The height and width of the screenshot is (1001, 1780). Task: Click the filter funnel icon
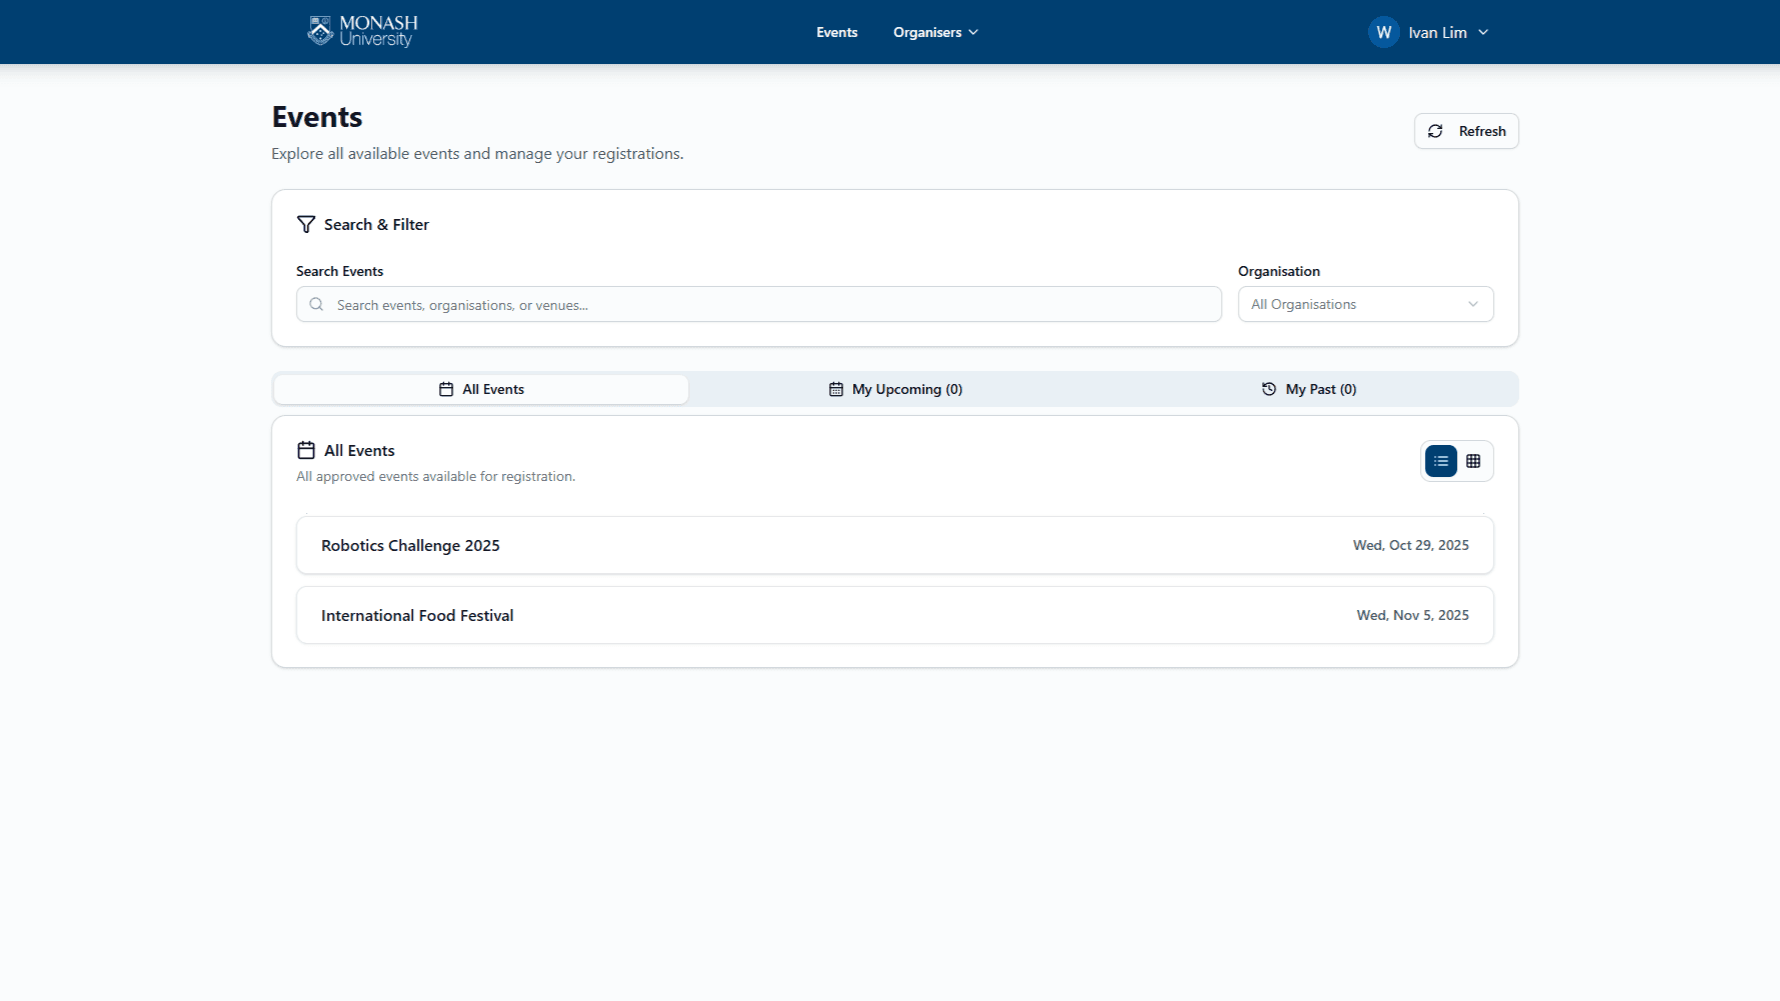click(306, 225)
